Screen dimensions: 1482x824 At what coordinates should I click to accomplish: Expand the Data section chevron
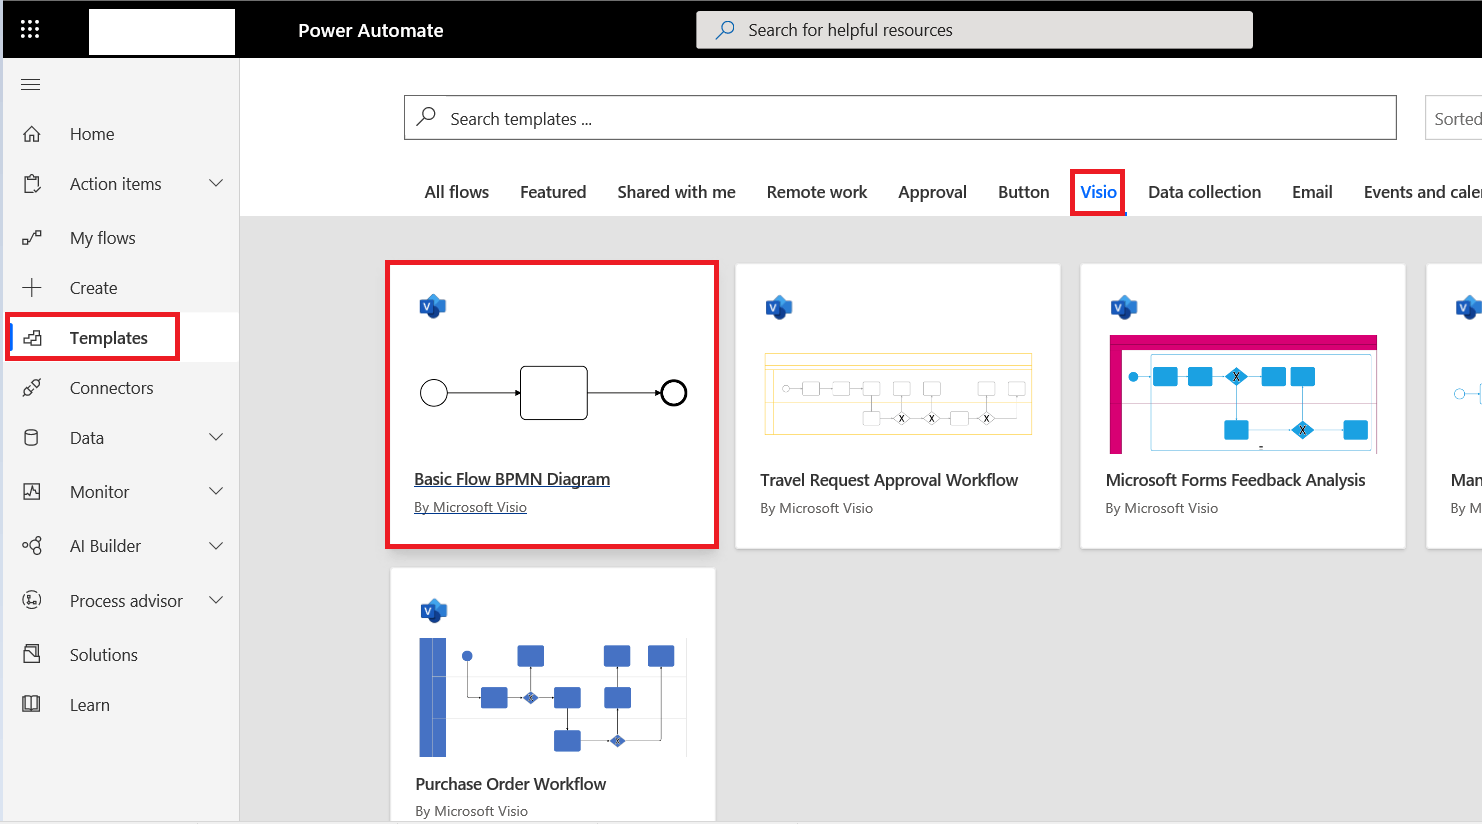(x=216, y=437)
